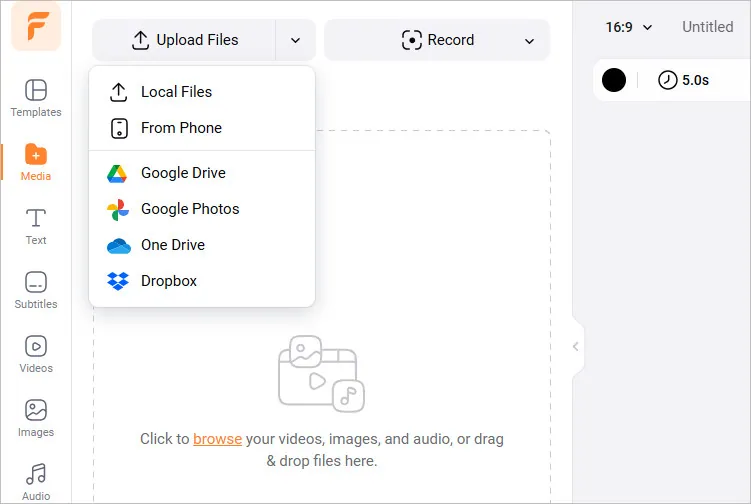Open the Subtitles sidebar panel
This screenshot has height=504, width=751.
pyautogui.click(x=36, y=290)
